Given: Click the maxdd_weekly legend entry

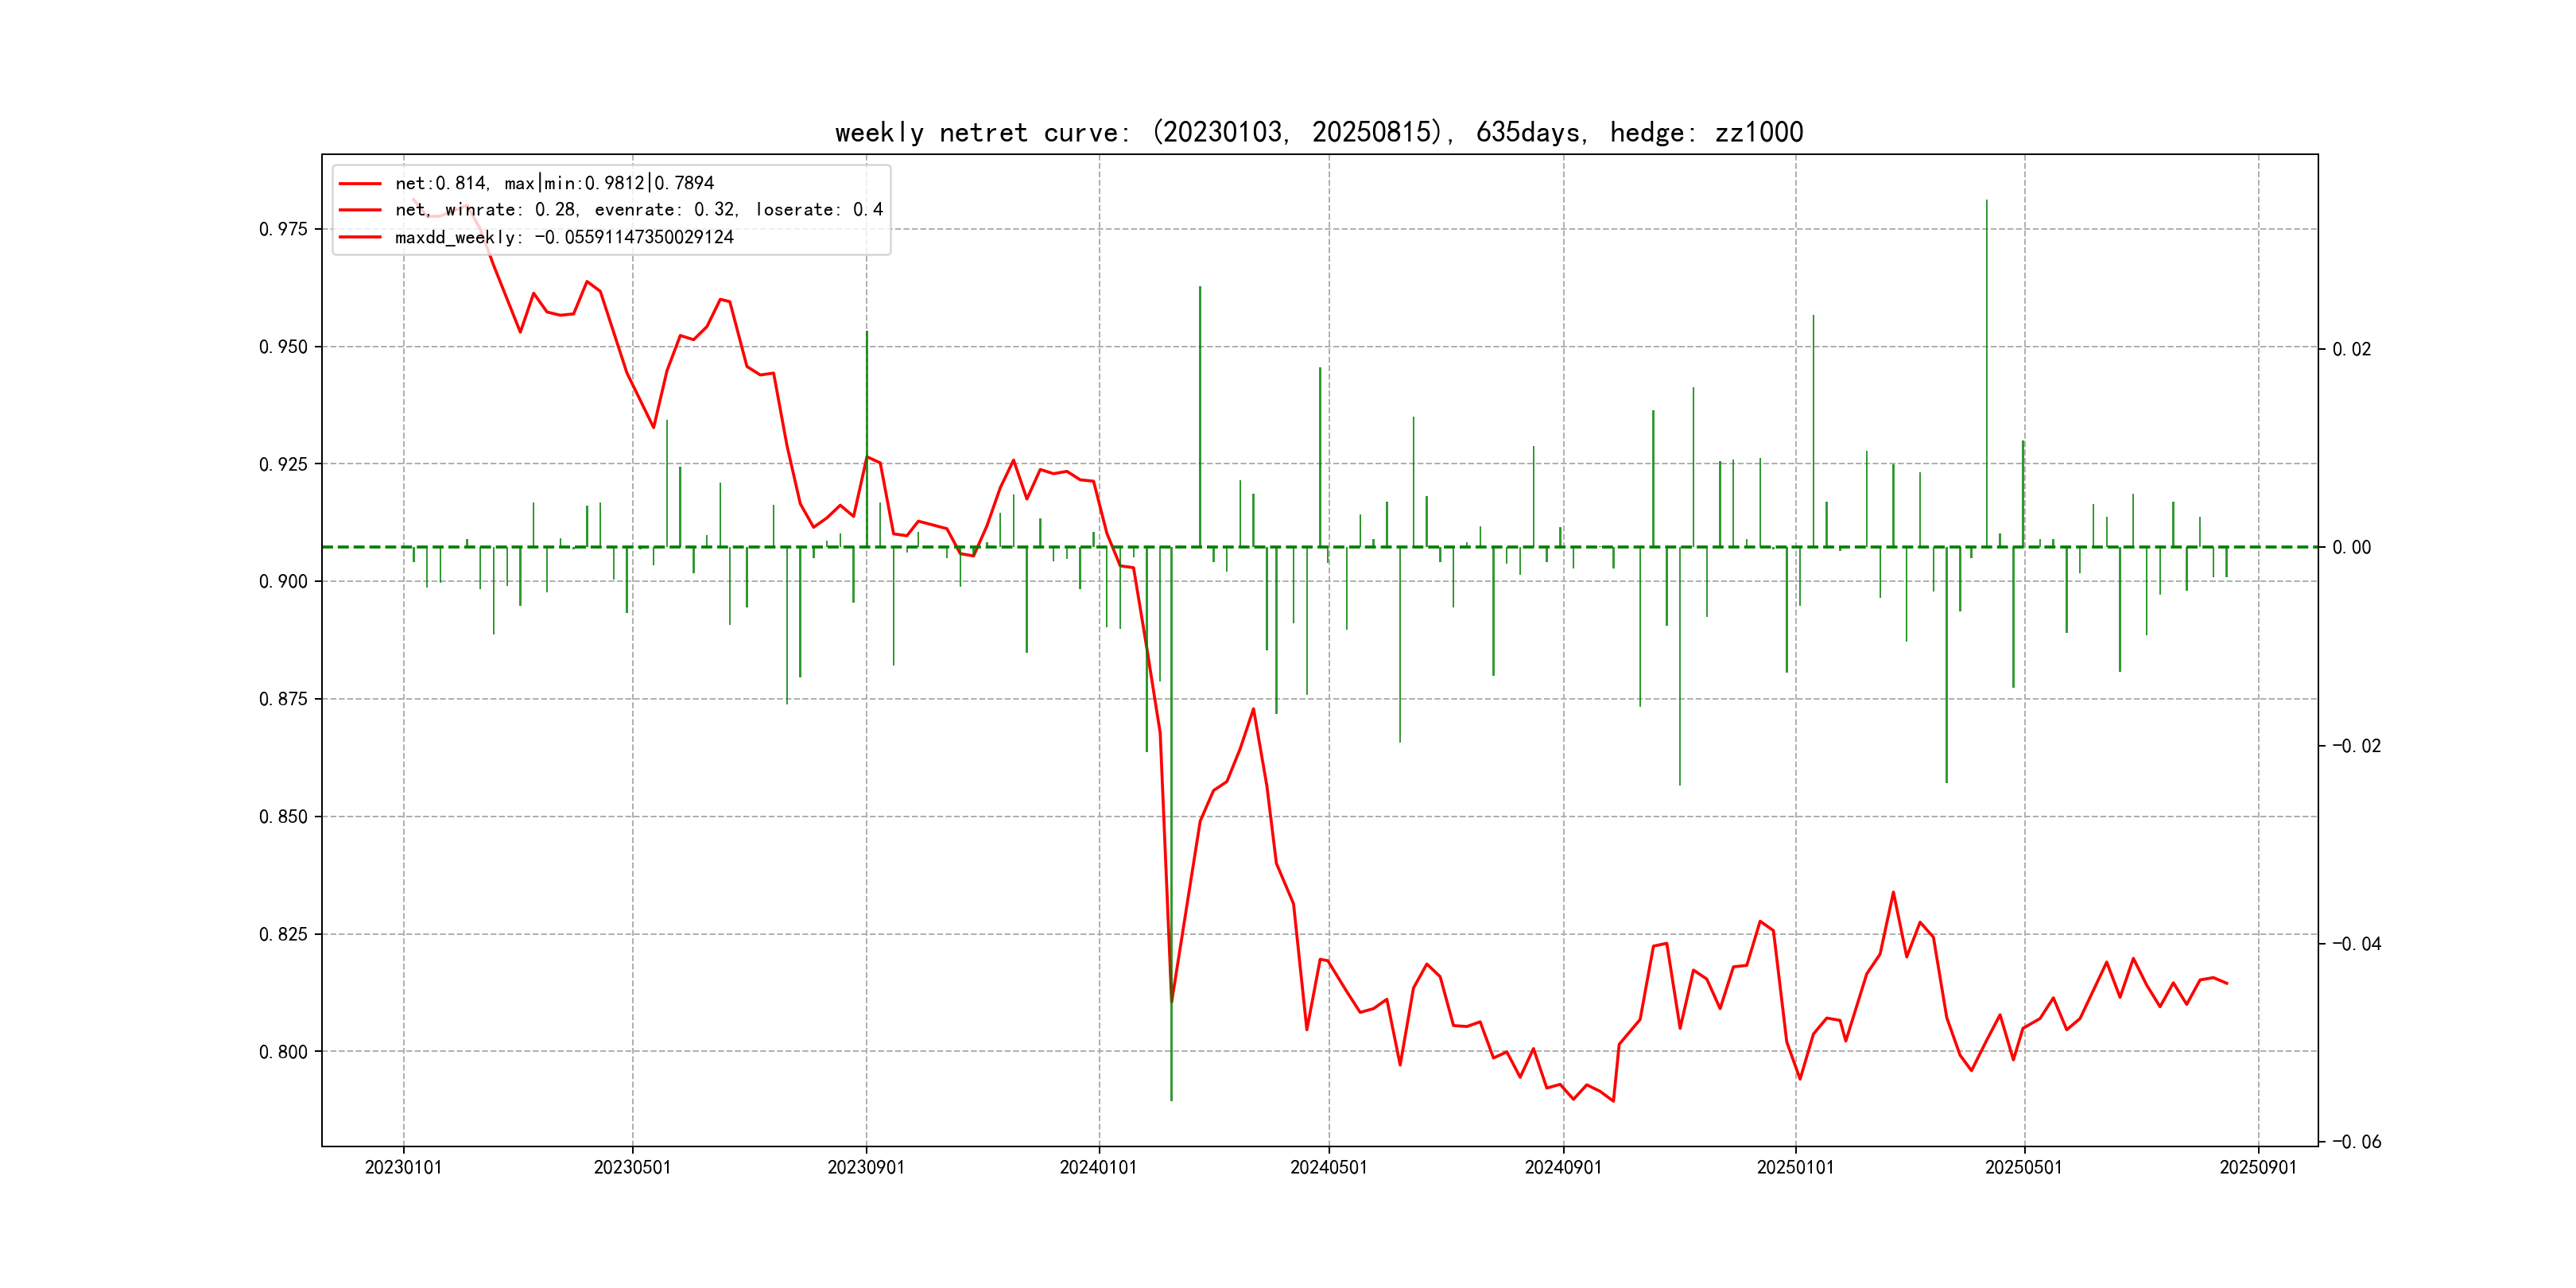Looking at the screenshot, I should pyautogui.click(x=564, y=237).
